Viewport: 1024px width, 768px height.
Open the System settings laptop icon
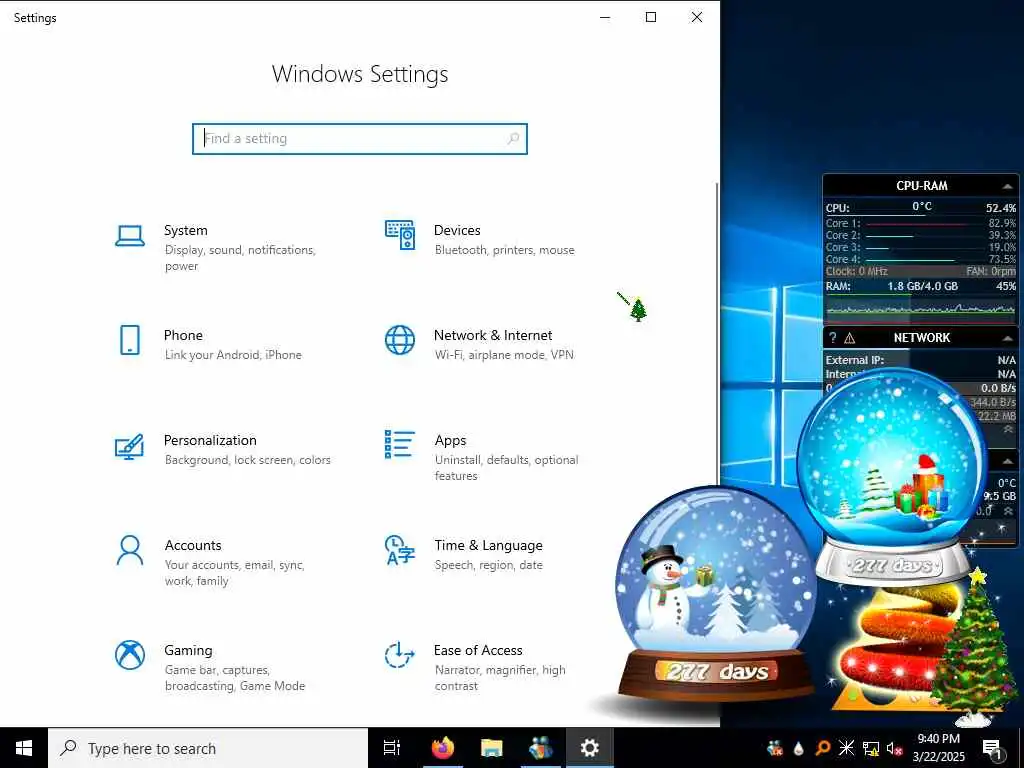coord(129,236)
